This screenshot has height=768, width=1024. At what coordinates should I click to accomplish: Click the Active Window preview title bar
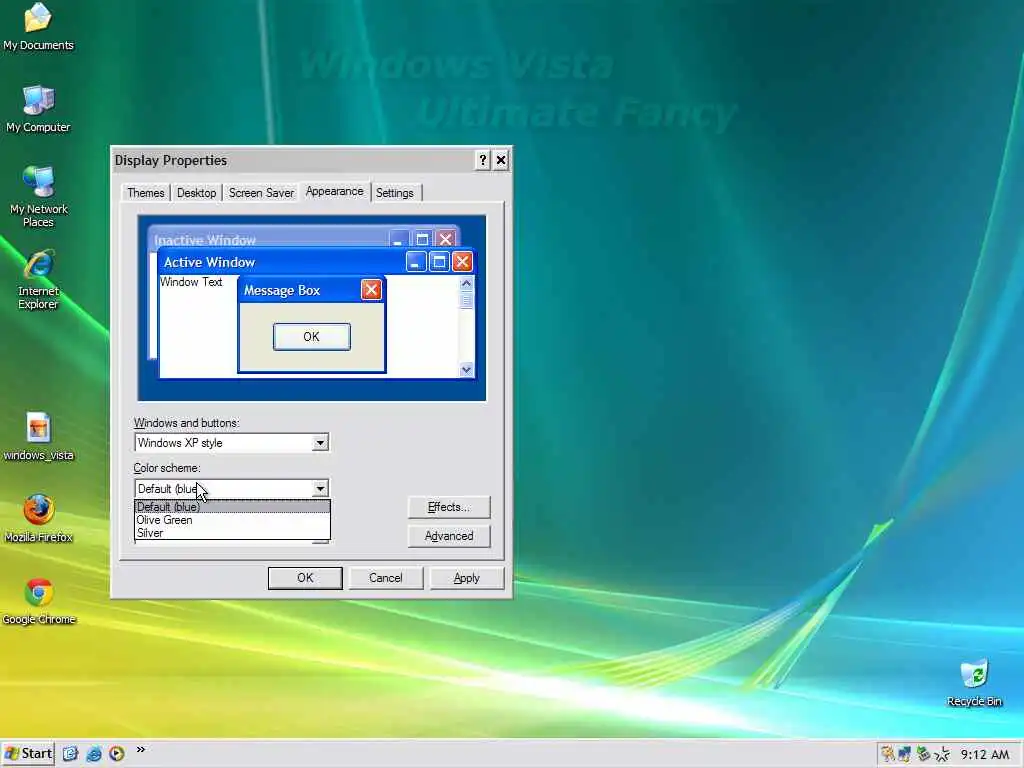coord(317,262)
